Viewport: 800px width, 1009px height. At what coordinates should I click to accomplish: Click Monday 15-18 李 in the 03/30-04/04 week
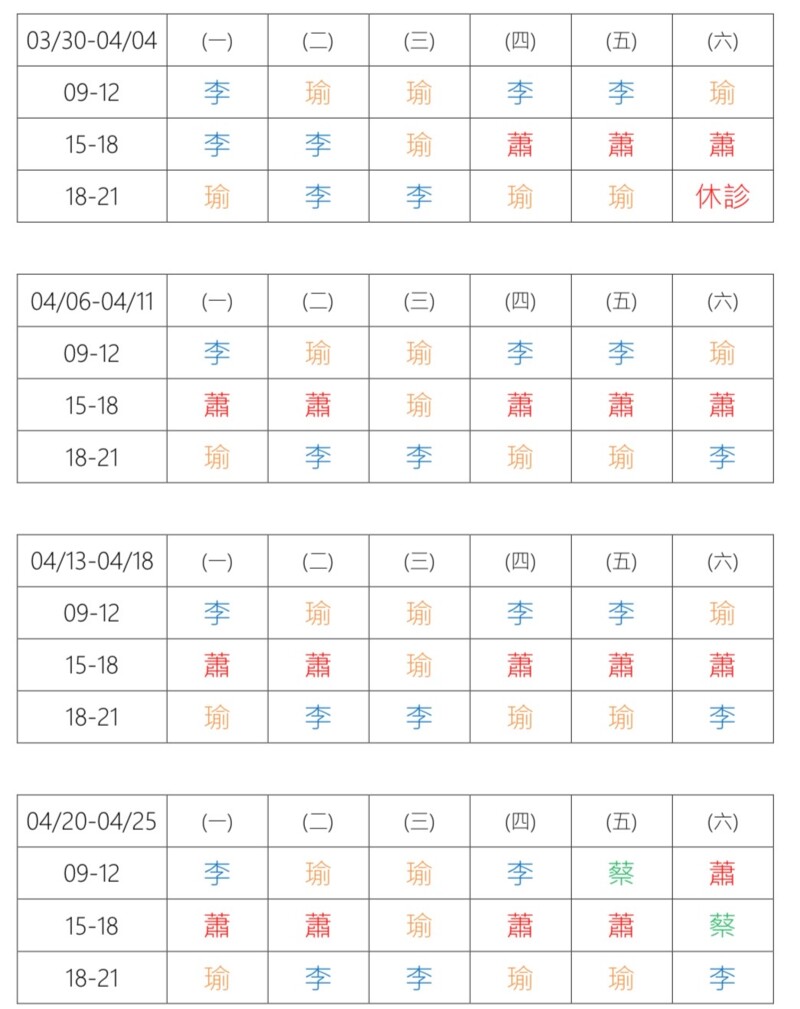pos(217,145)
